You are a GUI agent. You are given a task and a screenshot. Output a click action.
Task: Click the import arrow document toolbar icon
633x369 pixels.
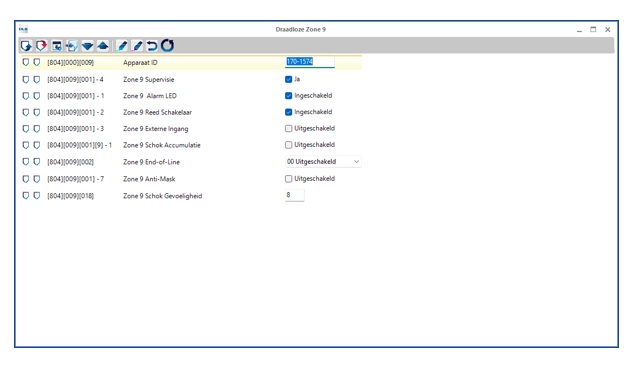[72, 46]
